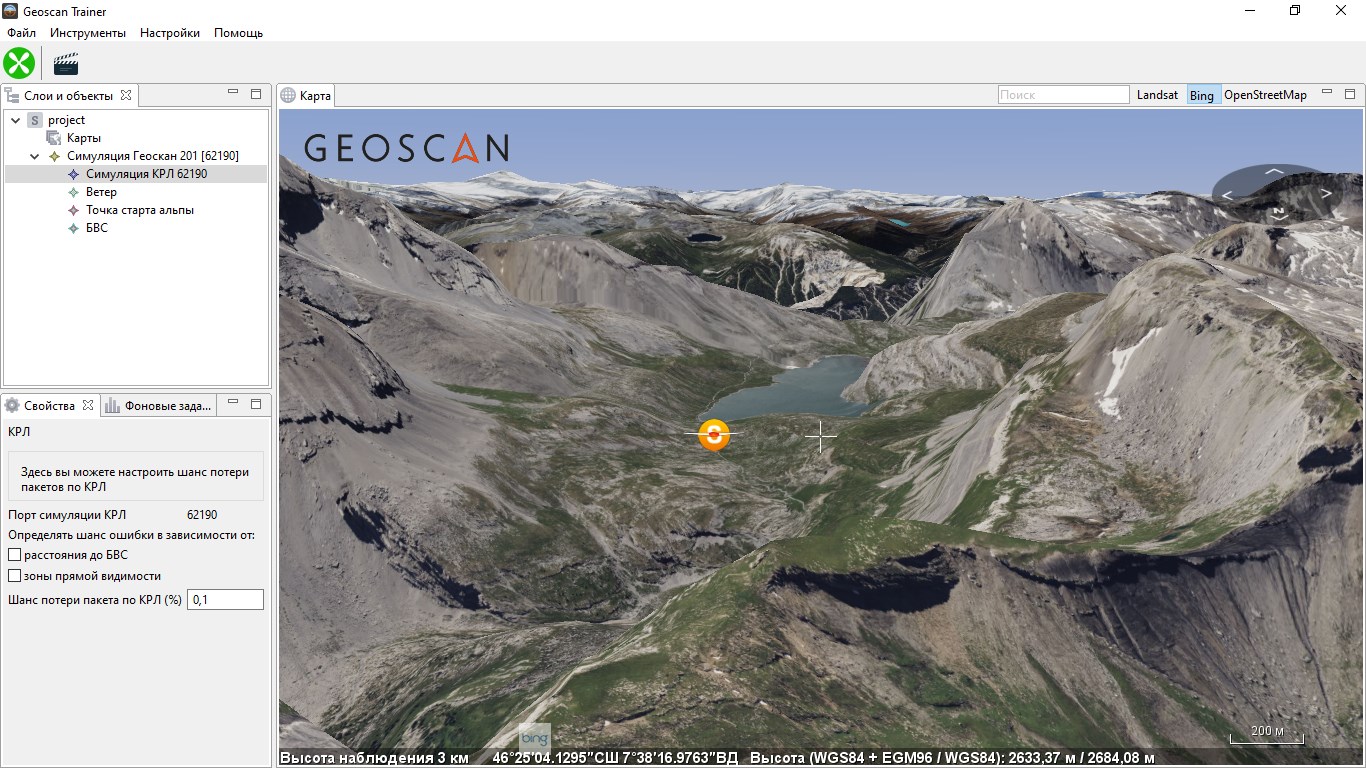Viewport: 1366px width, 768px height.
Task: Enable the расстояния до БВС checkbox
Action: 15,555
